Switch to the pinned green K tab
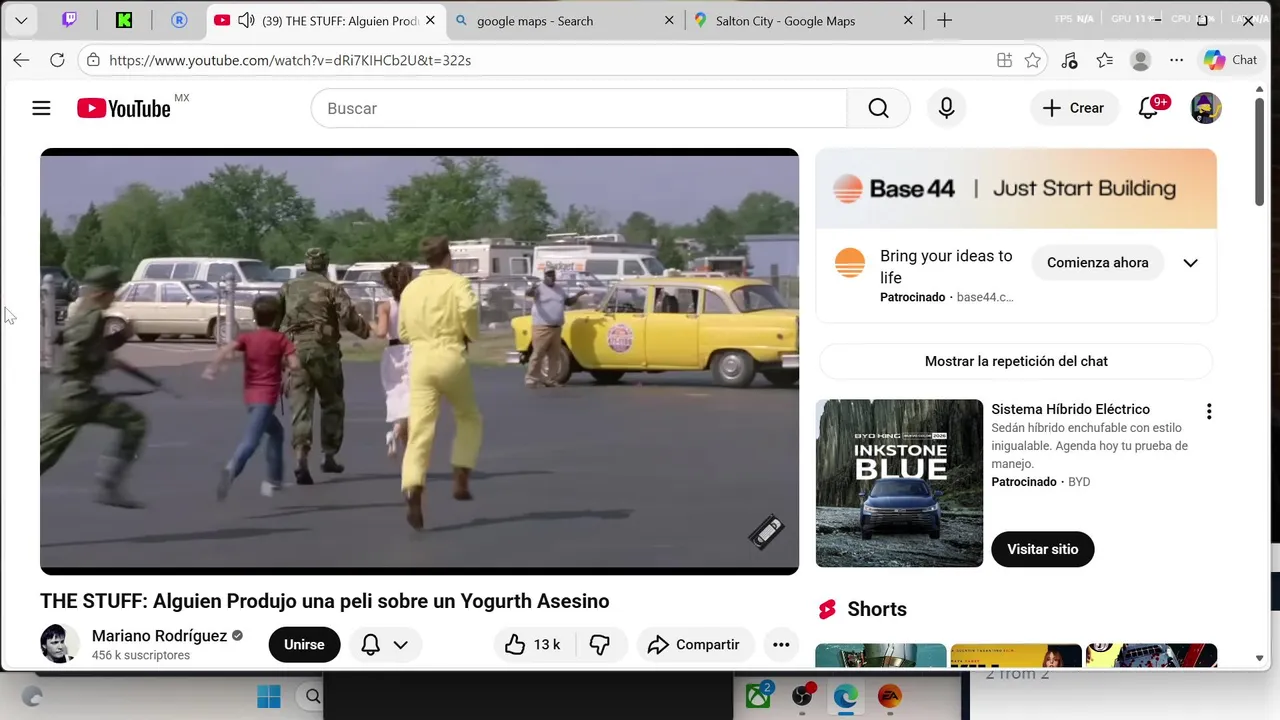The width and height of the screenshot is (1280, 720). click(x=124, y=20)
